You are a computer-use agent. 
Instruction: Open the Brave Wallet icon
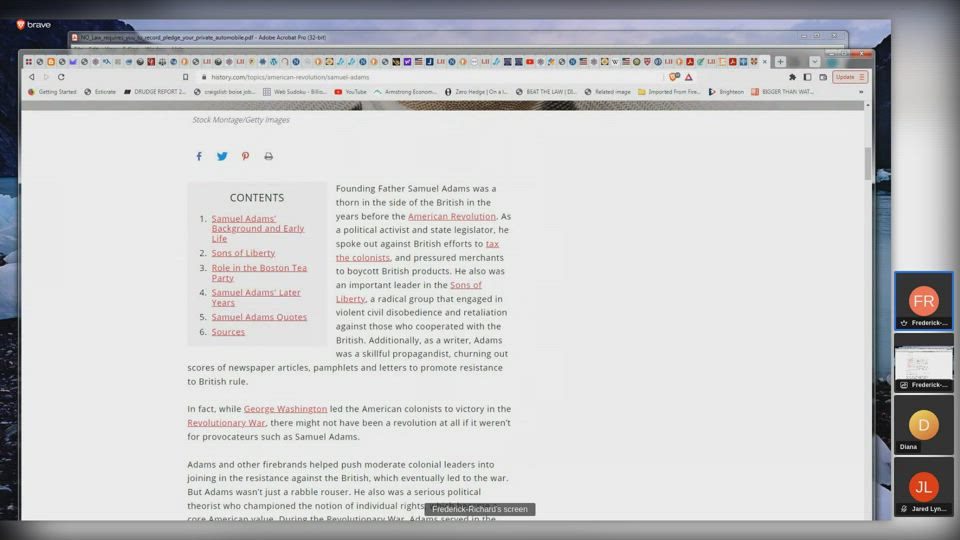pyautogui.click(x=823, y=77)
